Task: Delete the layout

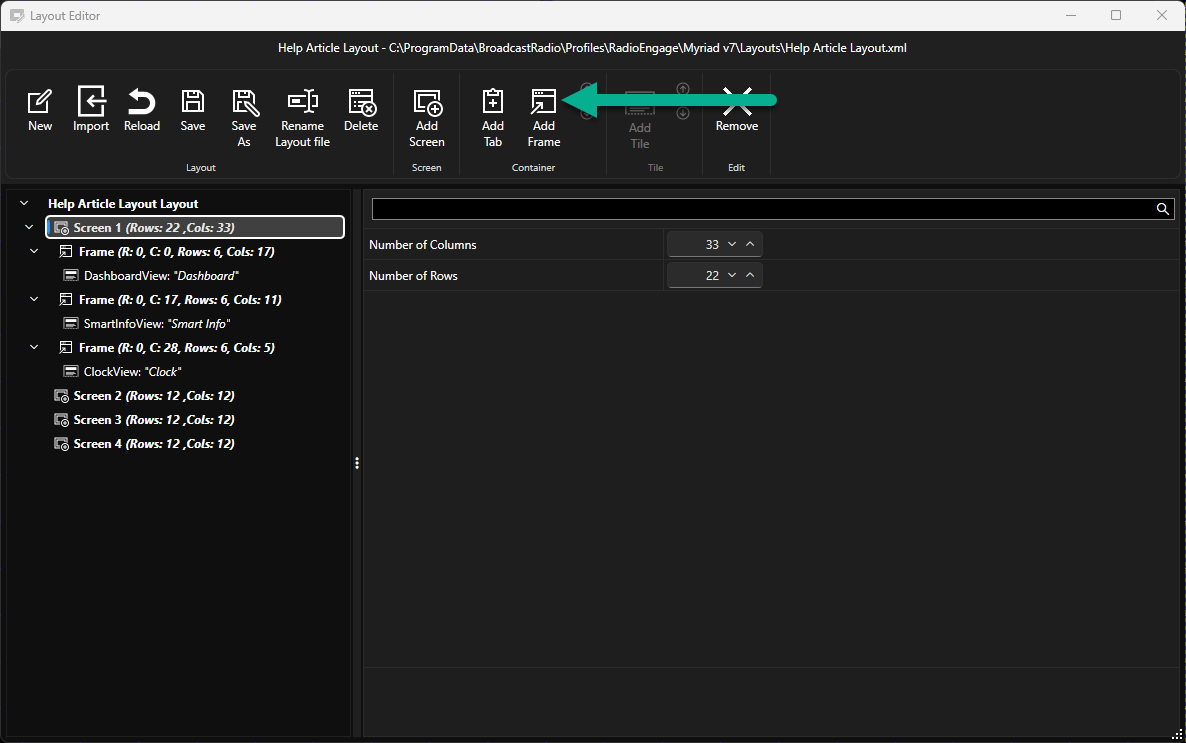Action: click(361, 110)
